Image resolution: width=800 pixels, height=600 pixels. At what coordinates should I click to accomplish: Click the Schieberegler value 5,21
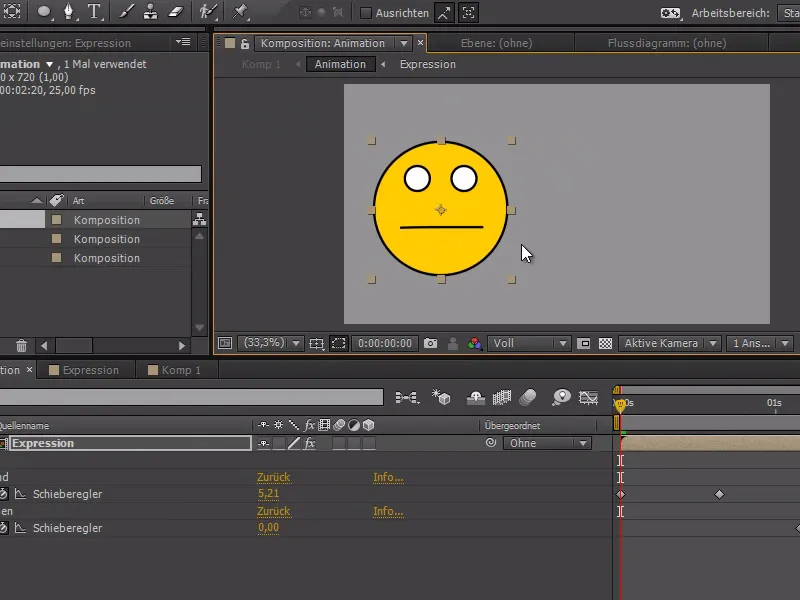point(268,494)
